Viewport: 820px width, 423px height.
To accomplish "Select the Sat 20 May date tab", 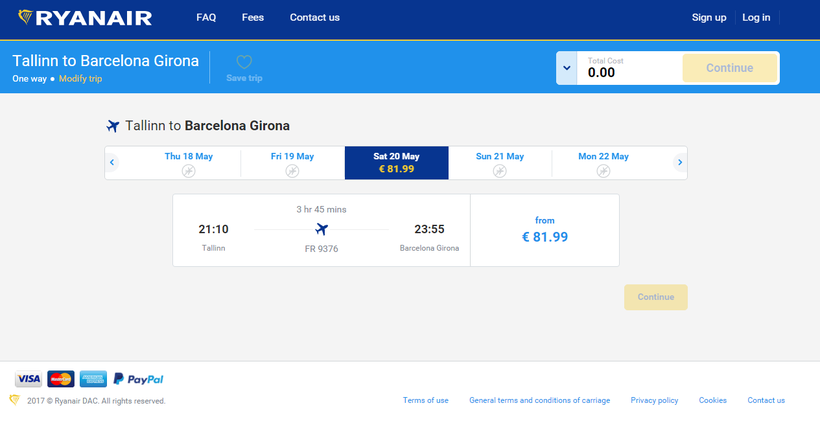I will click(x=396, y=162).
